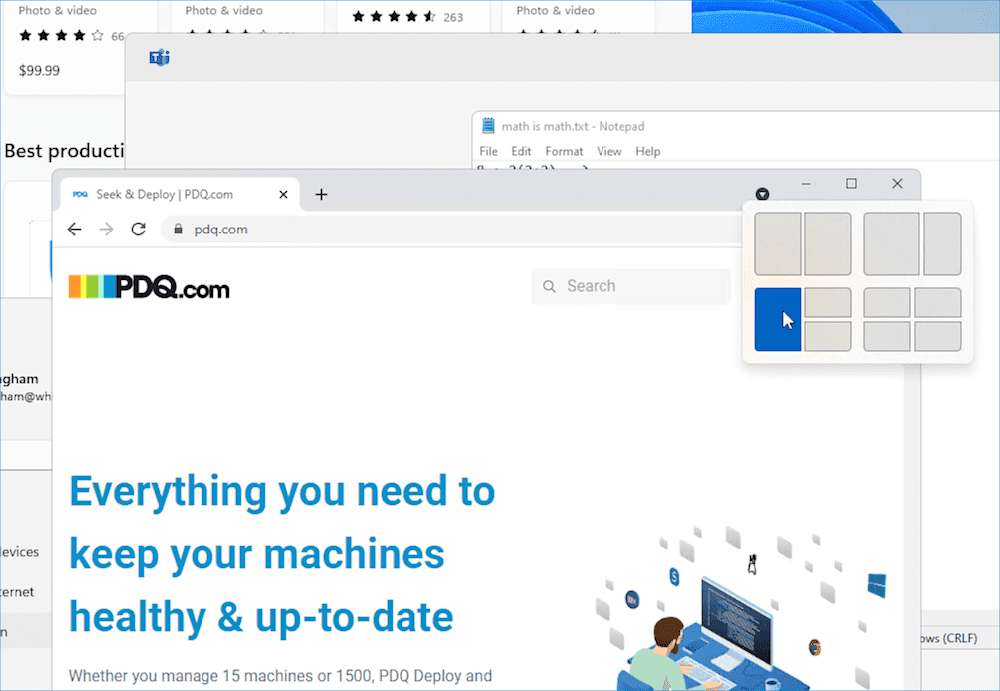
Task: Click the Search field on the PDQ site
Action: click(631, 286)
